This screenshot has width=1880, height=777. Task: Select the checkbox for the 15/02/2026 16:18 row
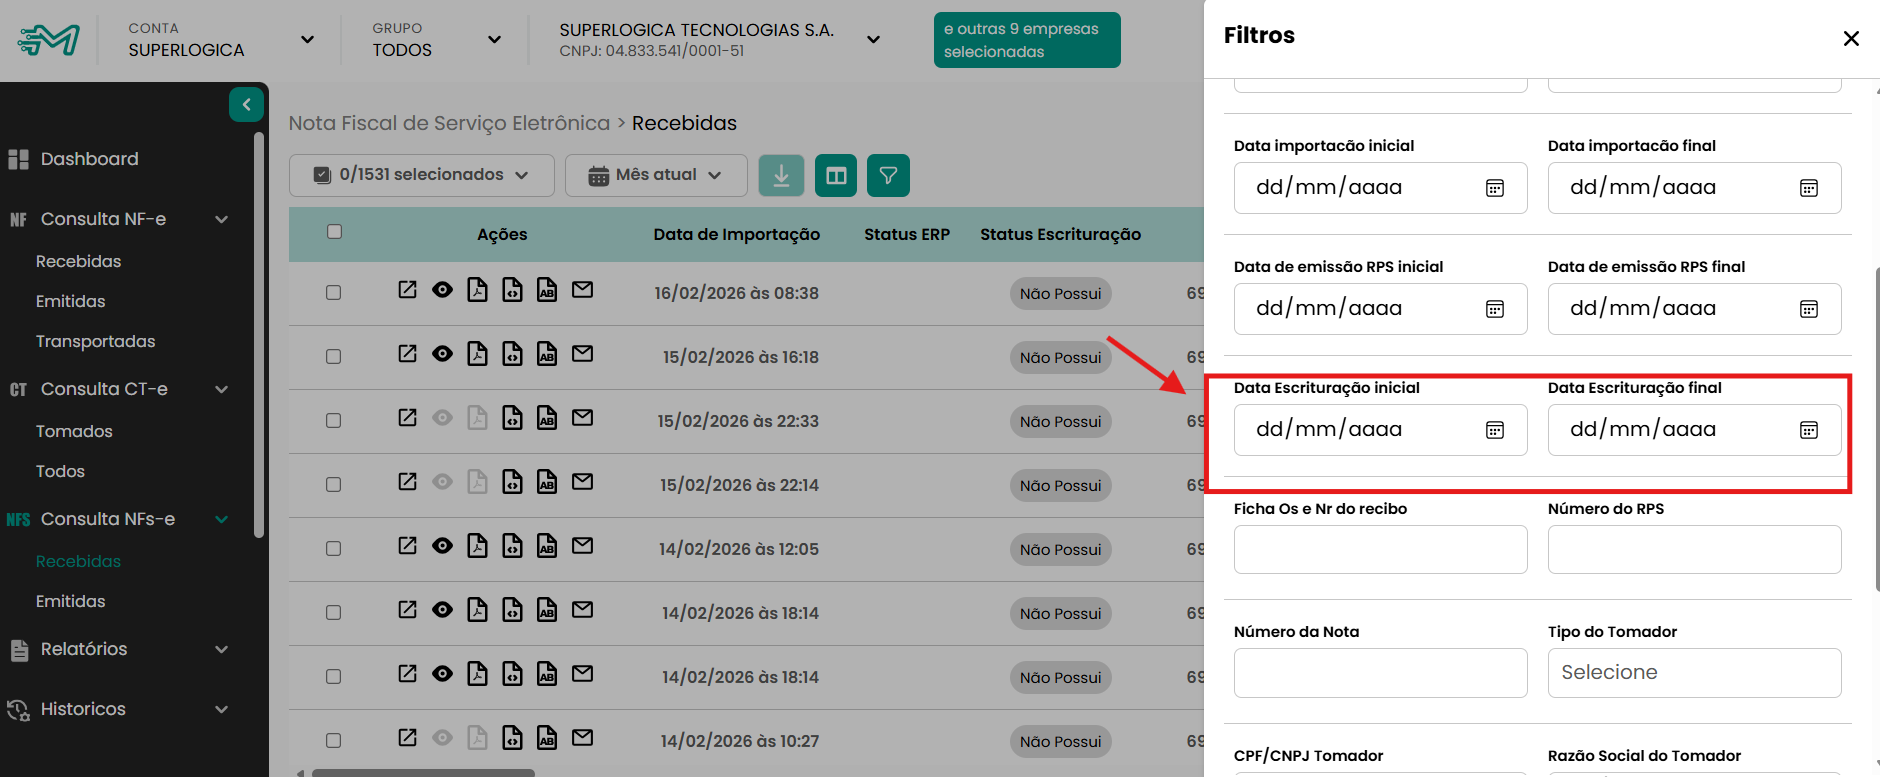pos(334,357)
